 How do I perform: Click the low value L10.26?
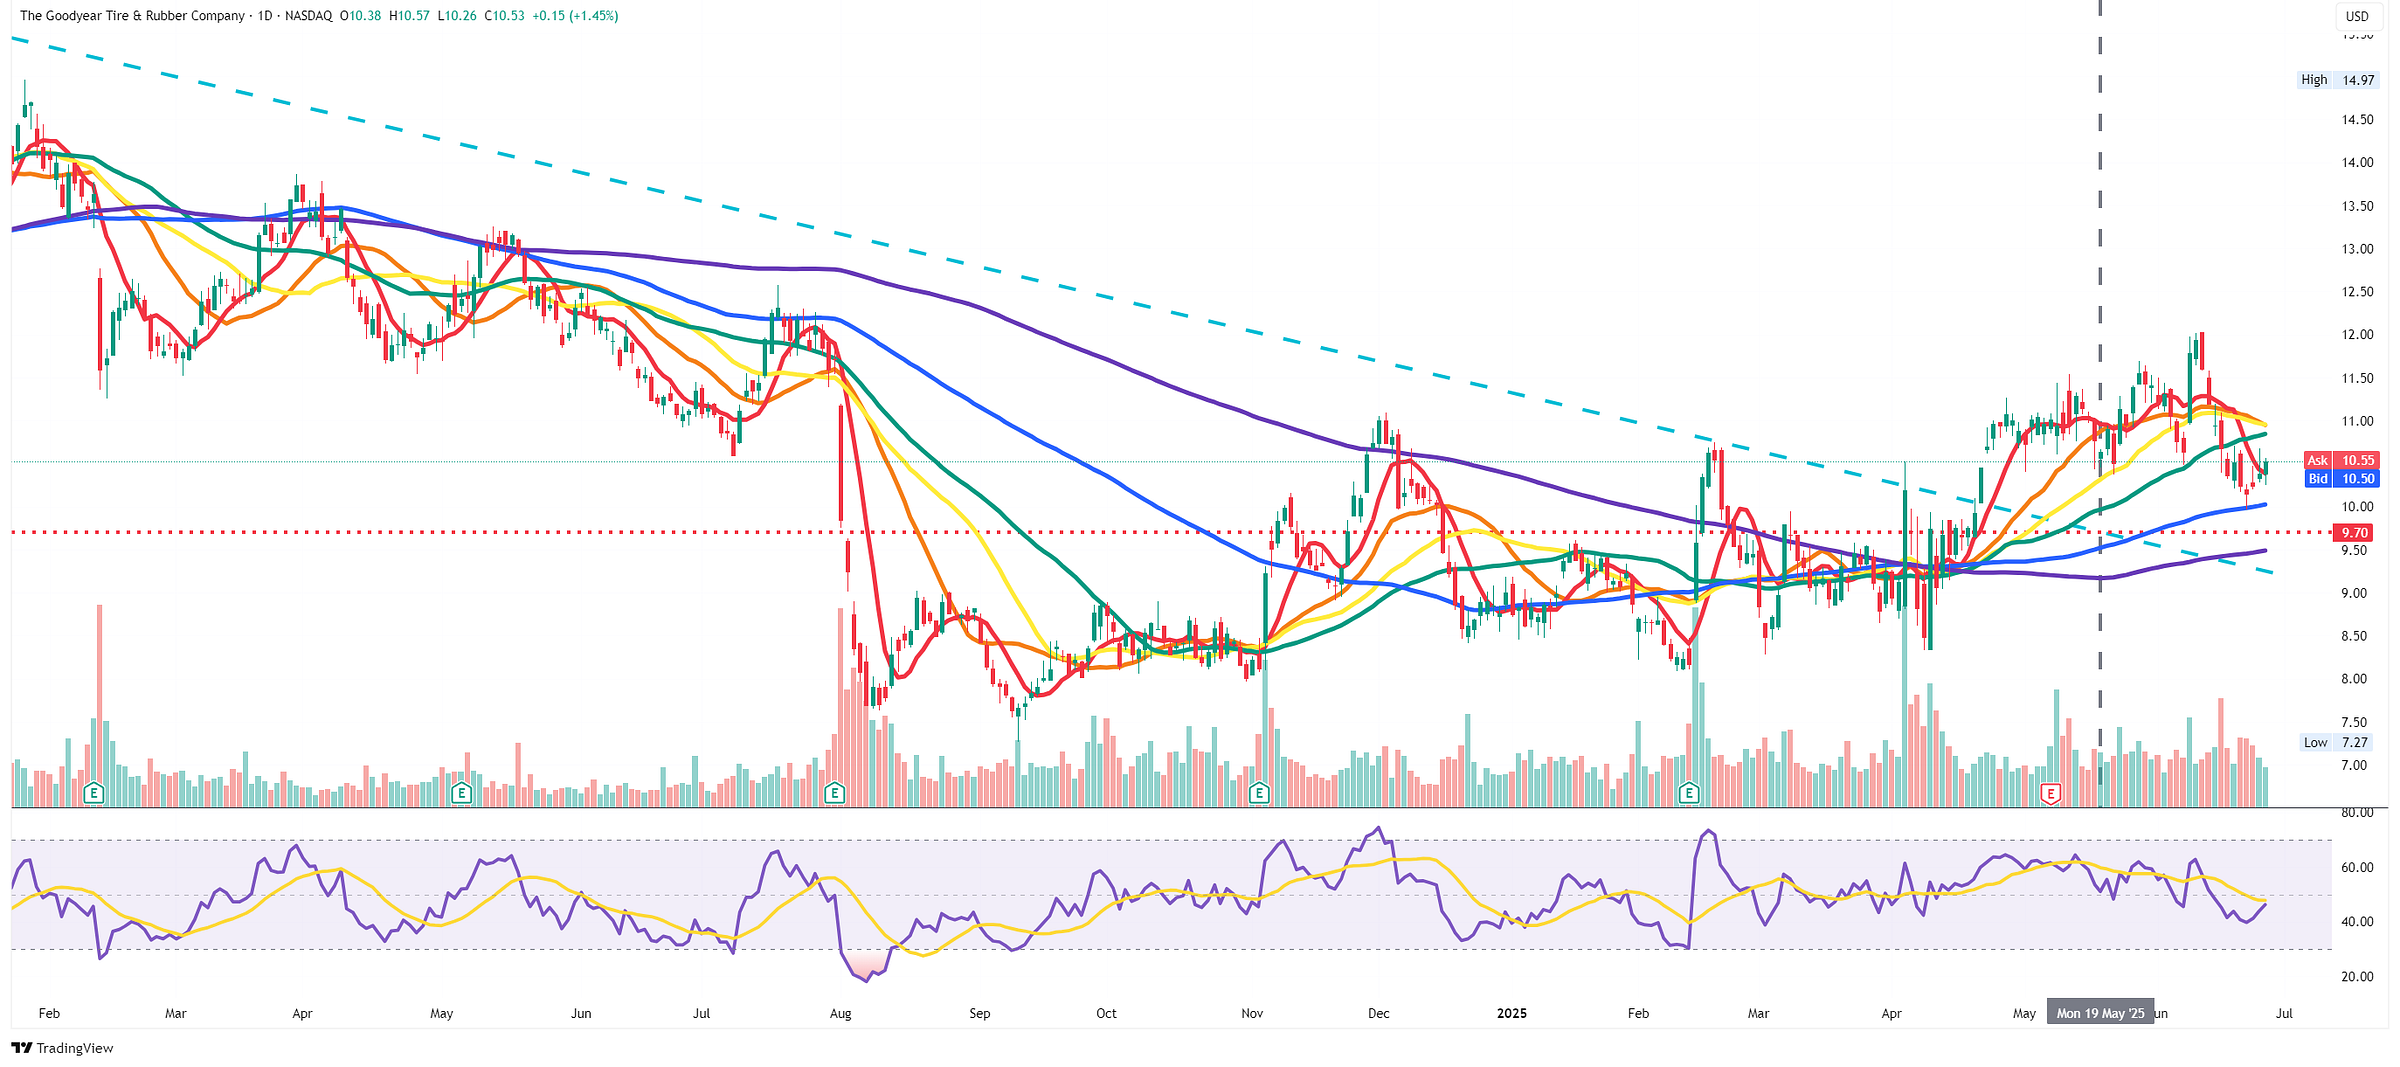pyautogui.click(x=457, y=16)
